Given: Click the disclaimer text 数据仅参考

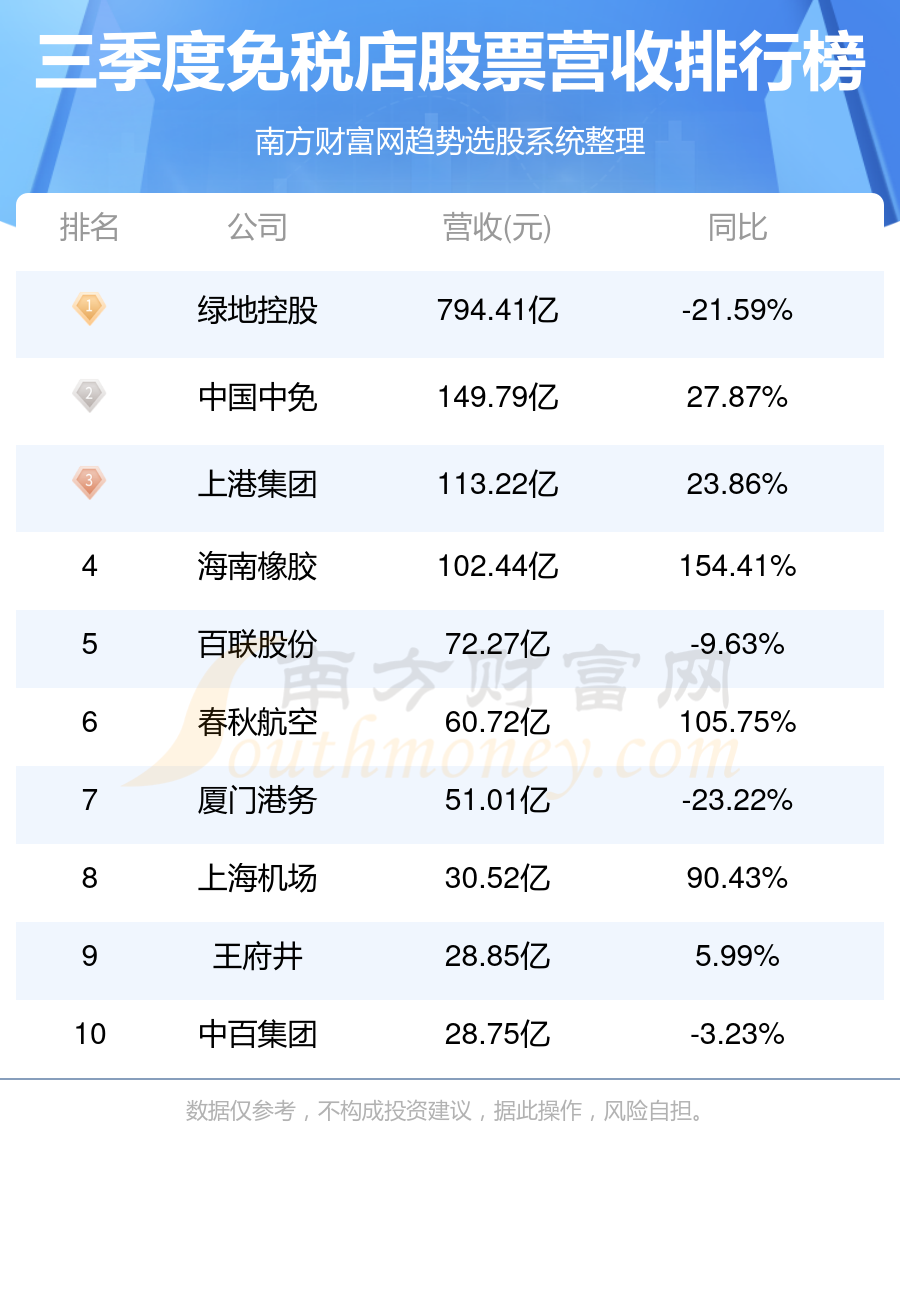Looking at the screenshot, I should click(x=240, y=1111).
